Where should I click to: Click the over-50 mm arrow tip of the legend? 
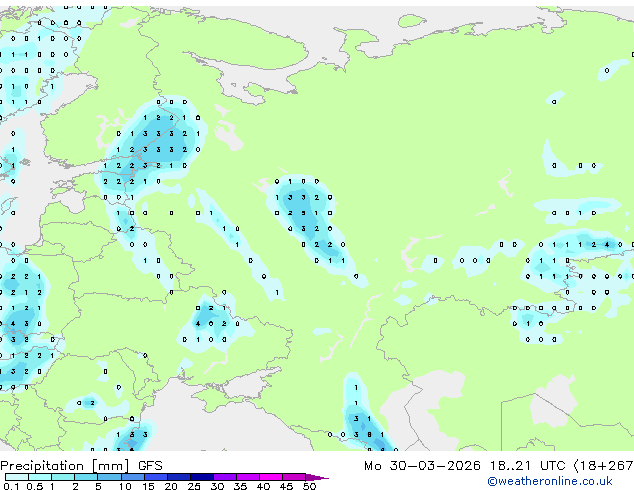[x=317, y=477]
